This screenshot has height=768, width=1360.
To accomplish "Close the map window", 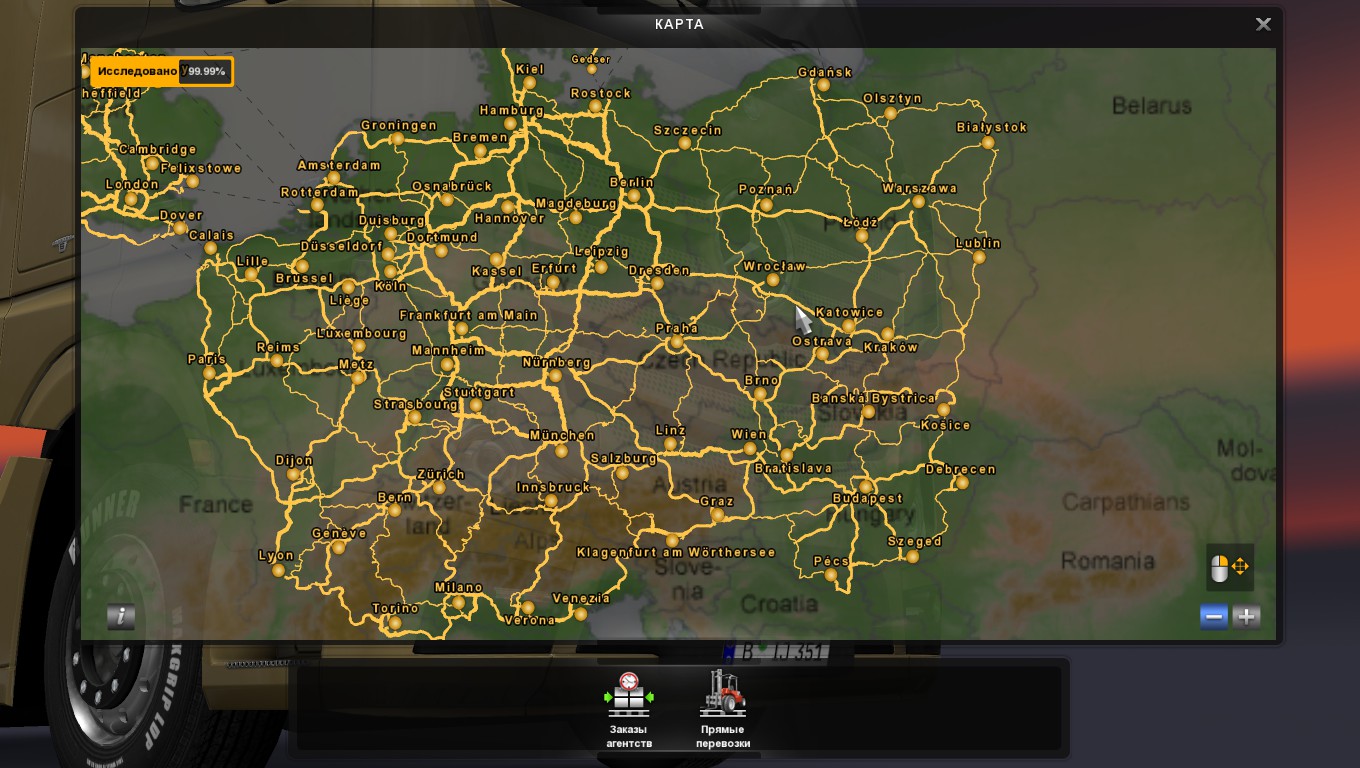I will point(1263,25).
